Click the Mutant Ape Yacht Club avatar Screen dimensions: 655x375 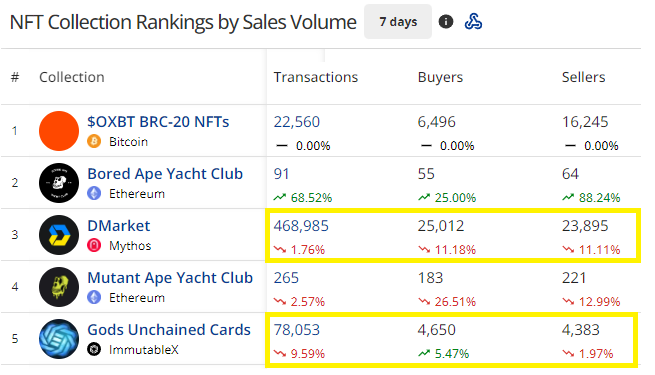pyautogui.click(x=59, y=287)
